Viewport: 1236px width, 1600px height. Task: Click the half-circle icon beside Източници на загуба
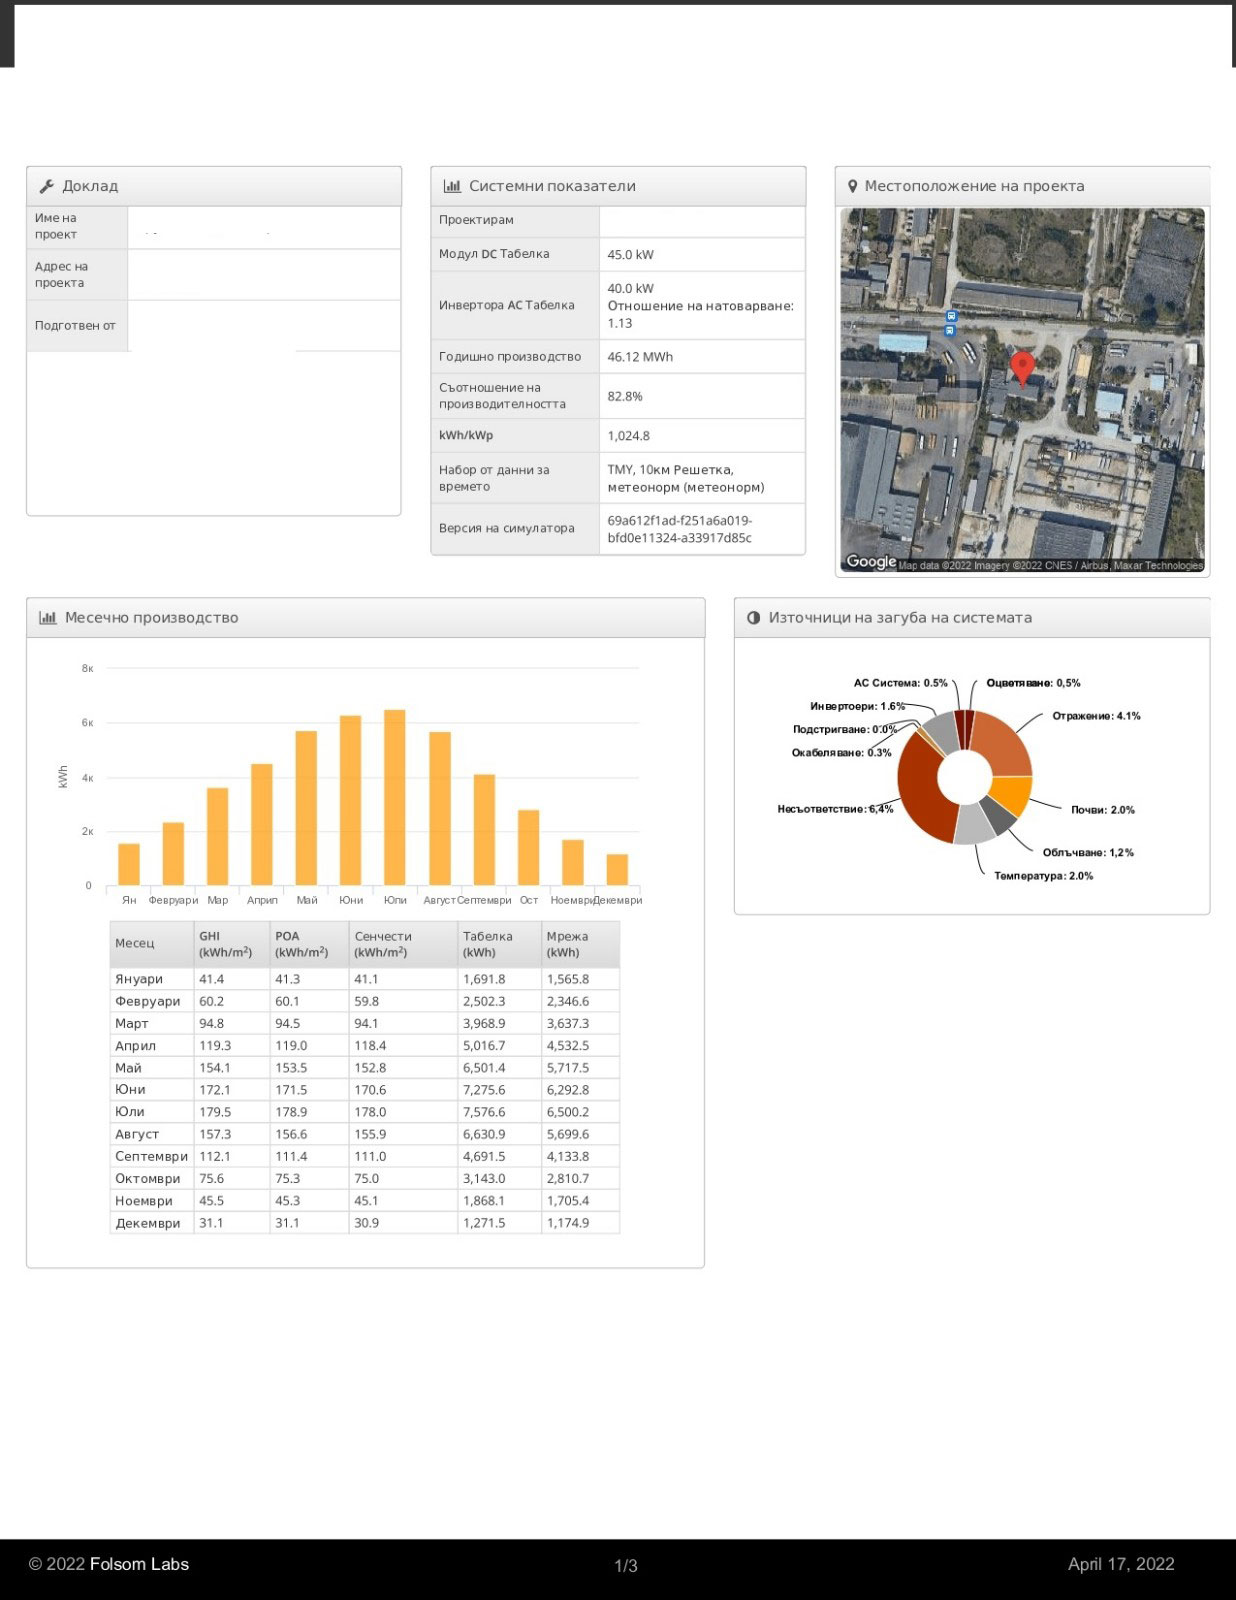[754, 618]
